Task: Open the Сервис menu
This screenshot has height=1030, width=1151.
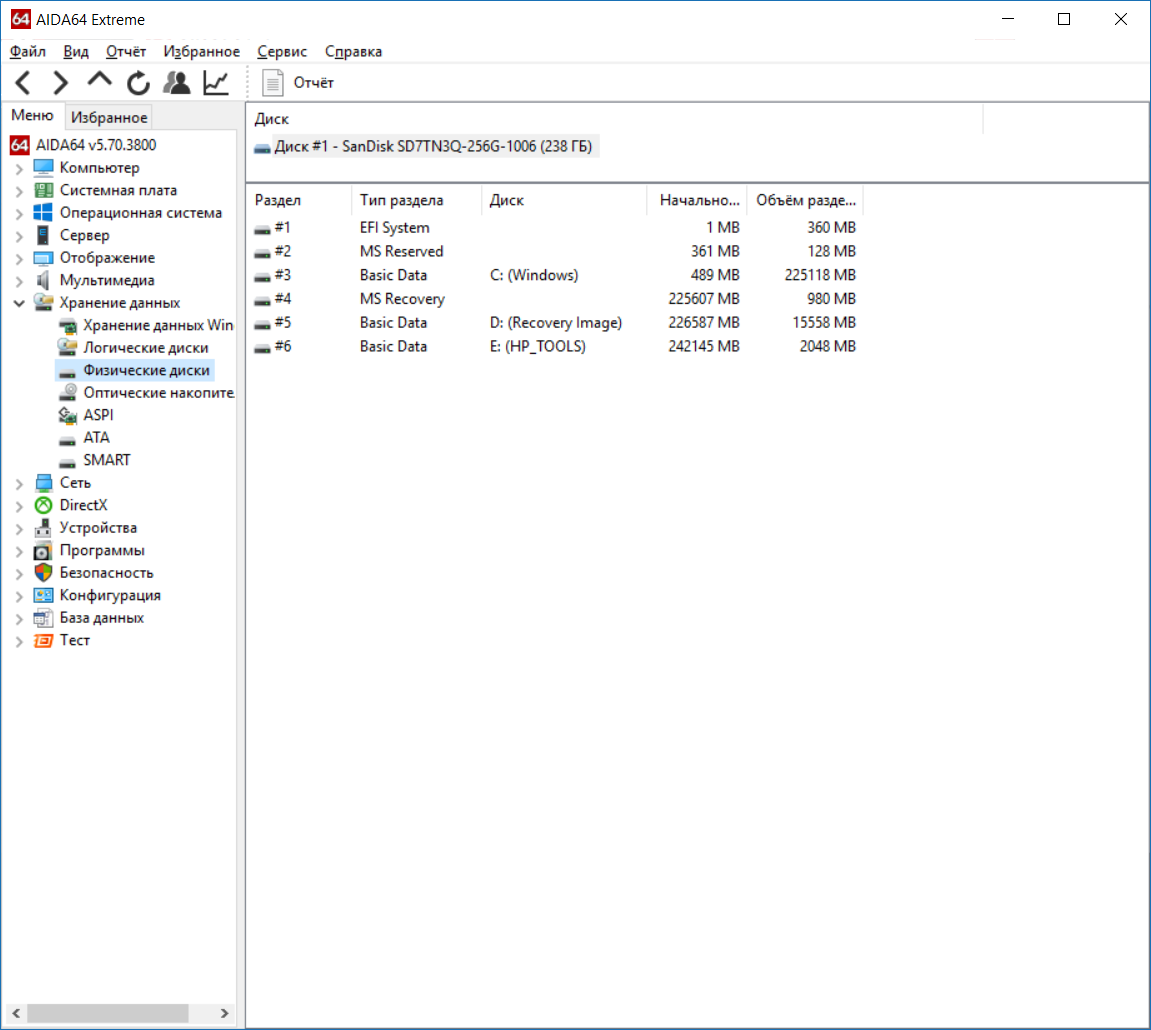Action: (282, 51)
